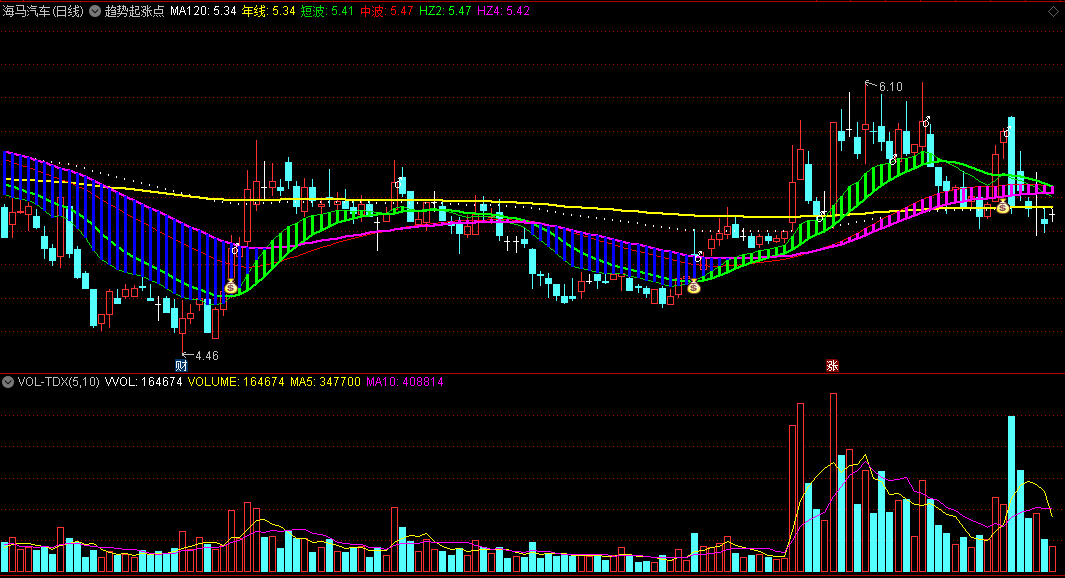The width and height of the screenshot is (1065, 578).
Task: Click the MA10: 408814 volume label
Action: pos(405,382)
